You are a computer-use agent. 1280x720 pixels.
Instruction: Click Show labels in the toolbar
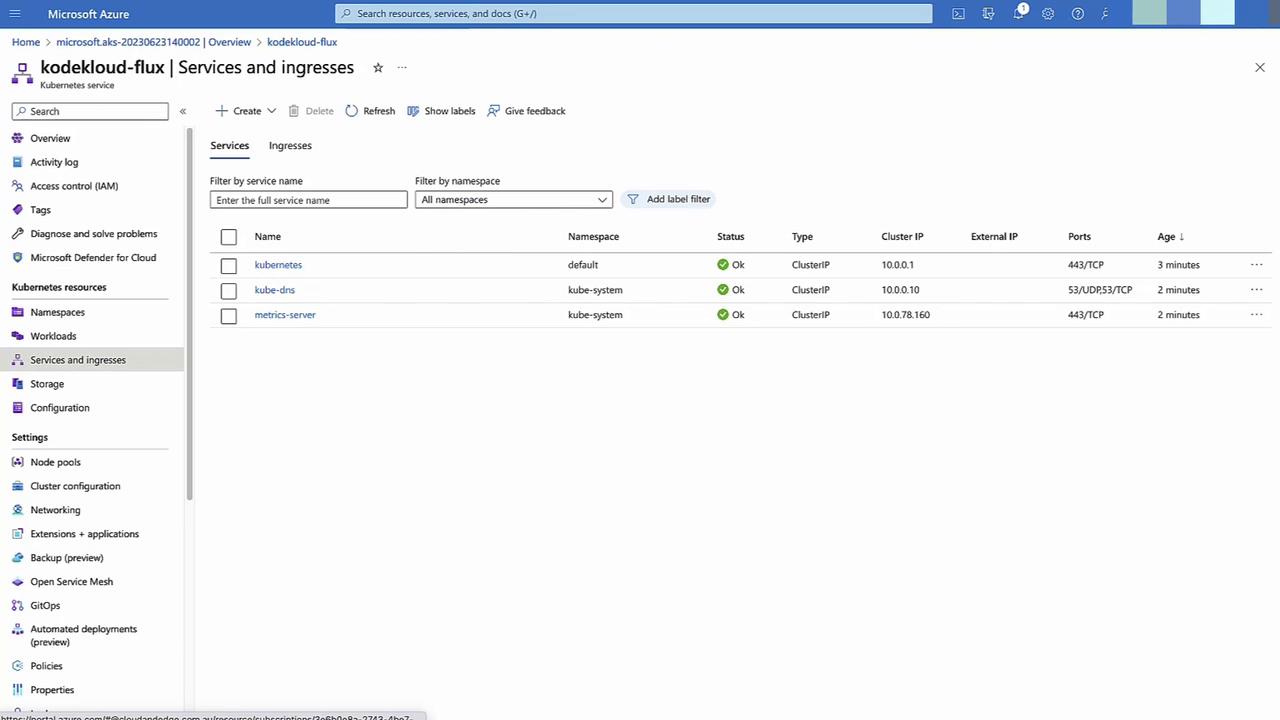(441, 111)
